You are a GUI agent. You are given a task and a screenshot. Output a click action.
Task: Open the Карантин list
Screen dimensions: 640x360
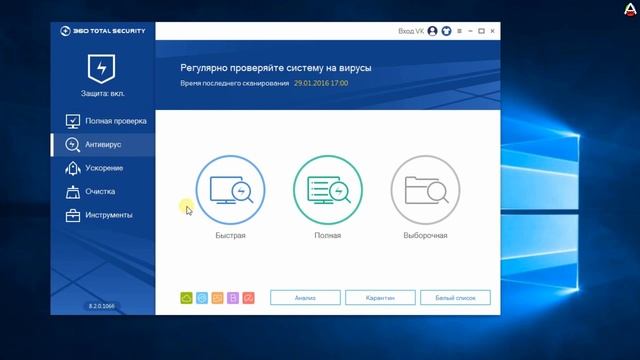point(380,298)
